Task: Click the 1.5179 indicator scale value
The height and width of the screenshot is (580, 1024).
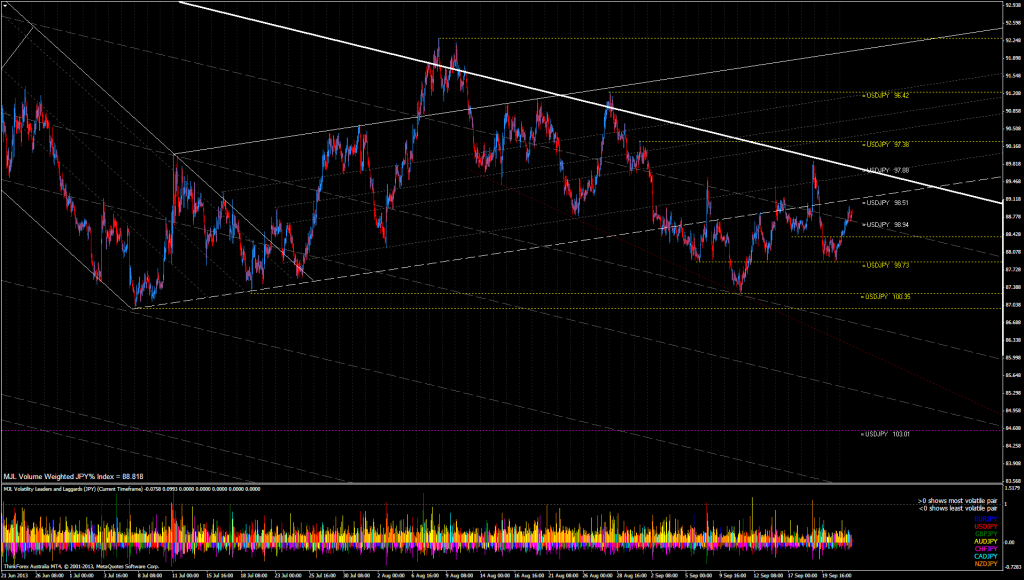Action: pos(1013,488)
